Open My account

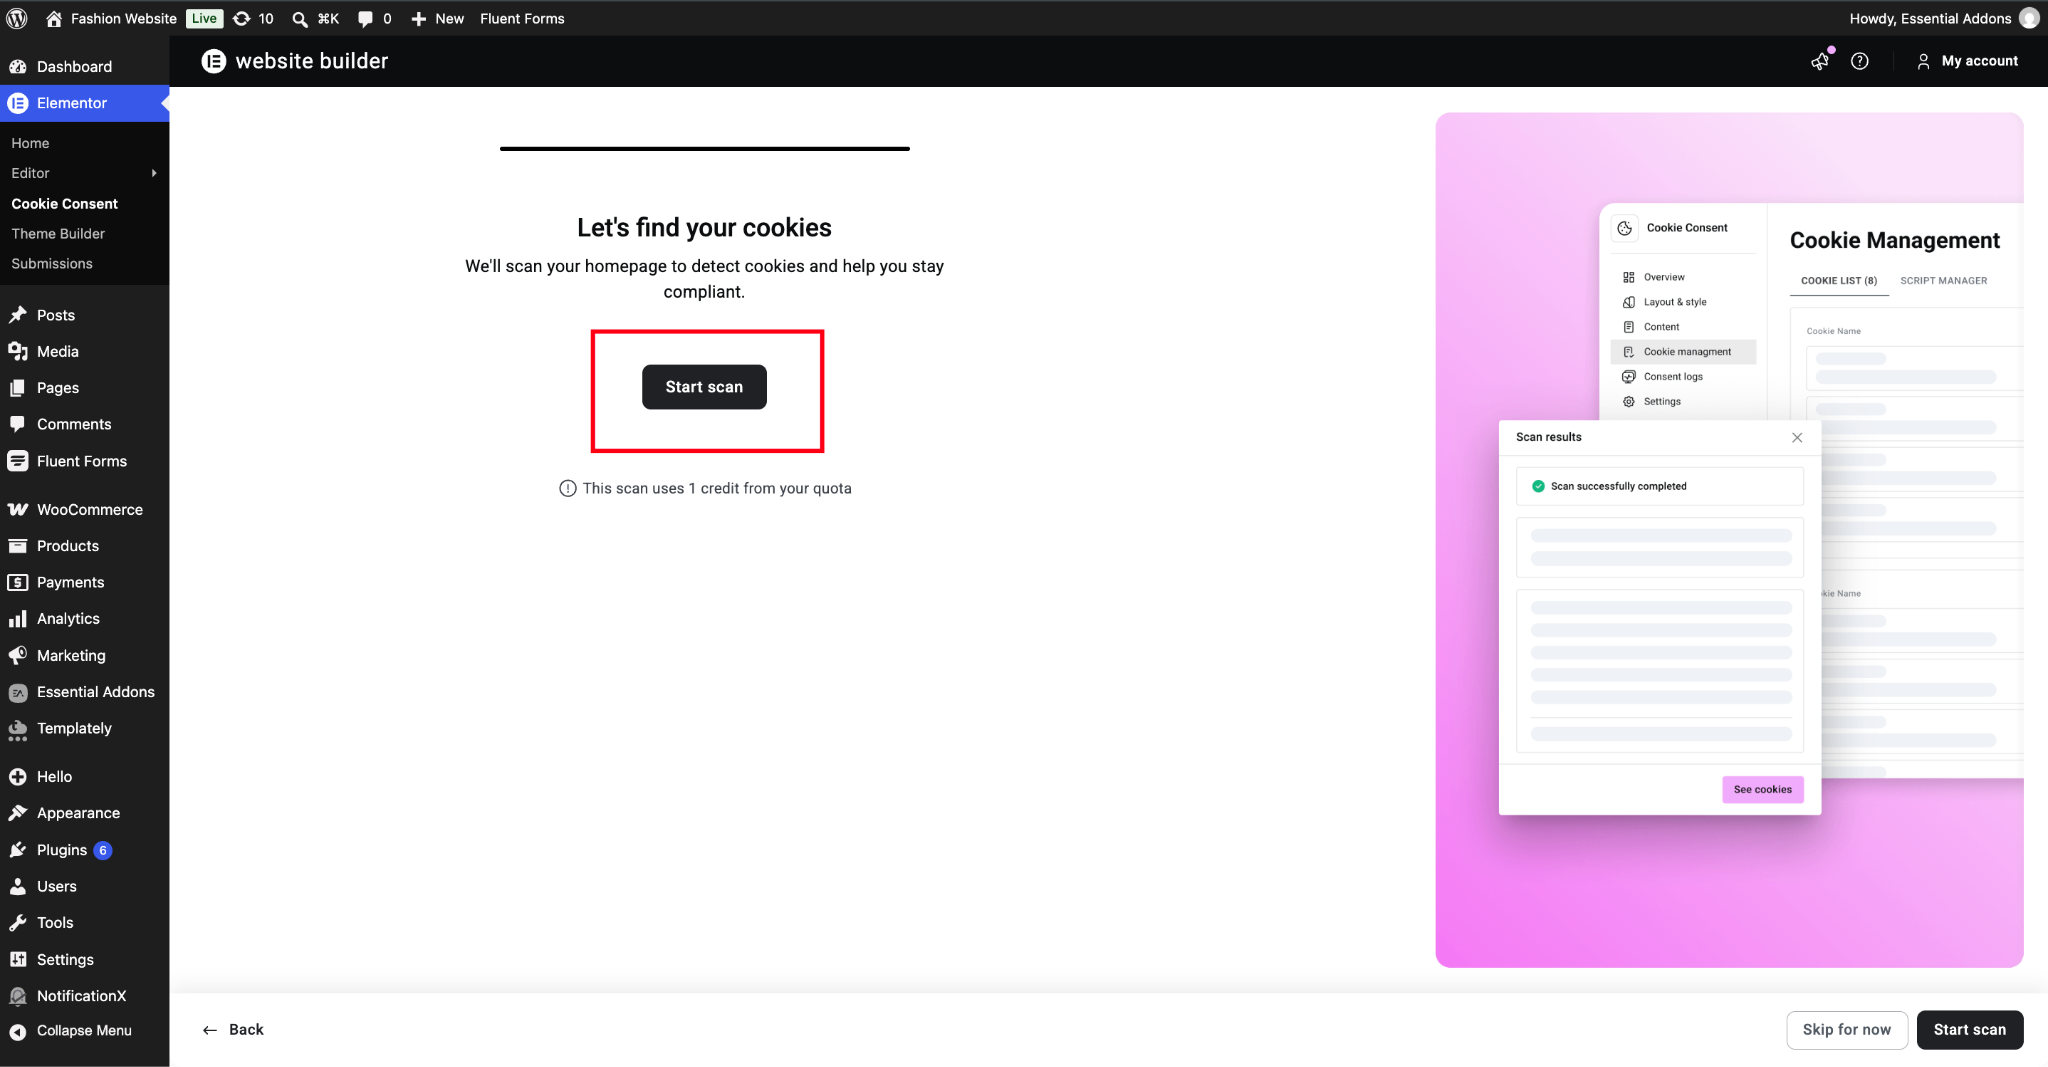(1967, 61)
